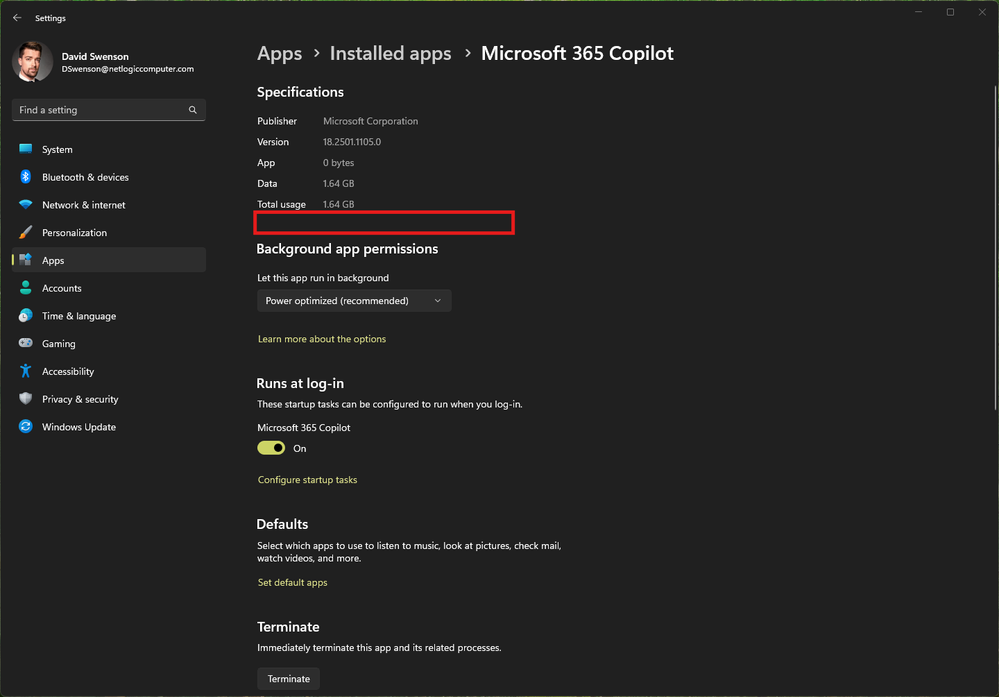
Task: Turn off Microsoft 365 Copilot startup toggle
Action: tap(271, 448)
